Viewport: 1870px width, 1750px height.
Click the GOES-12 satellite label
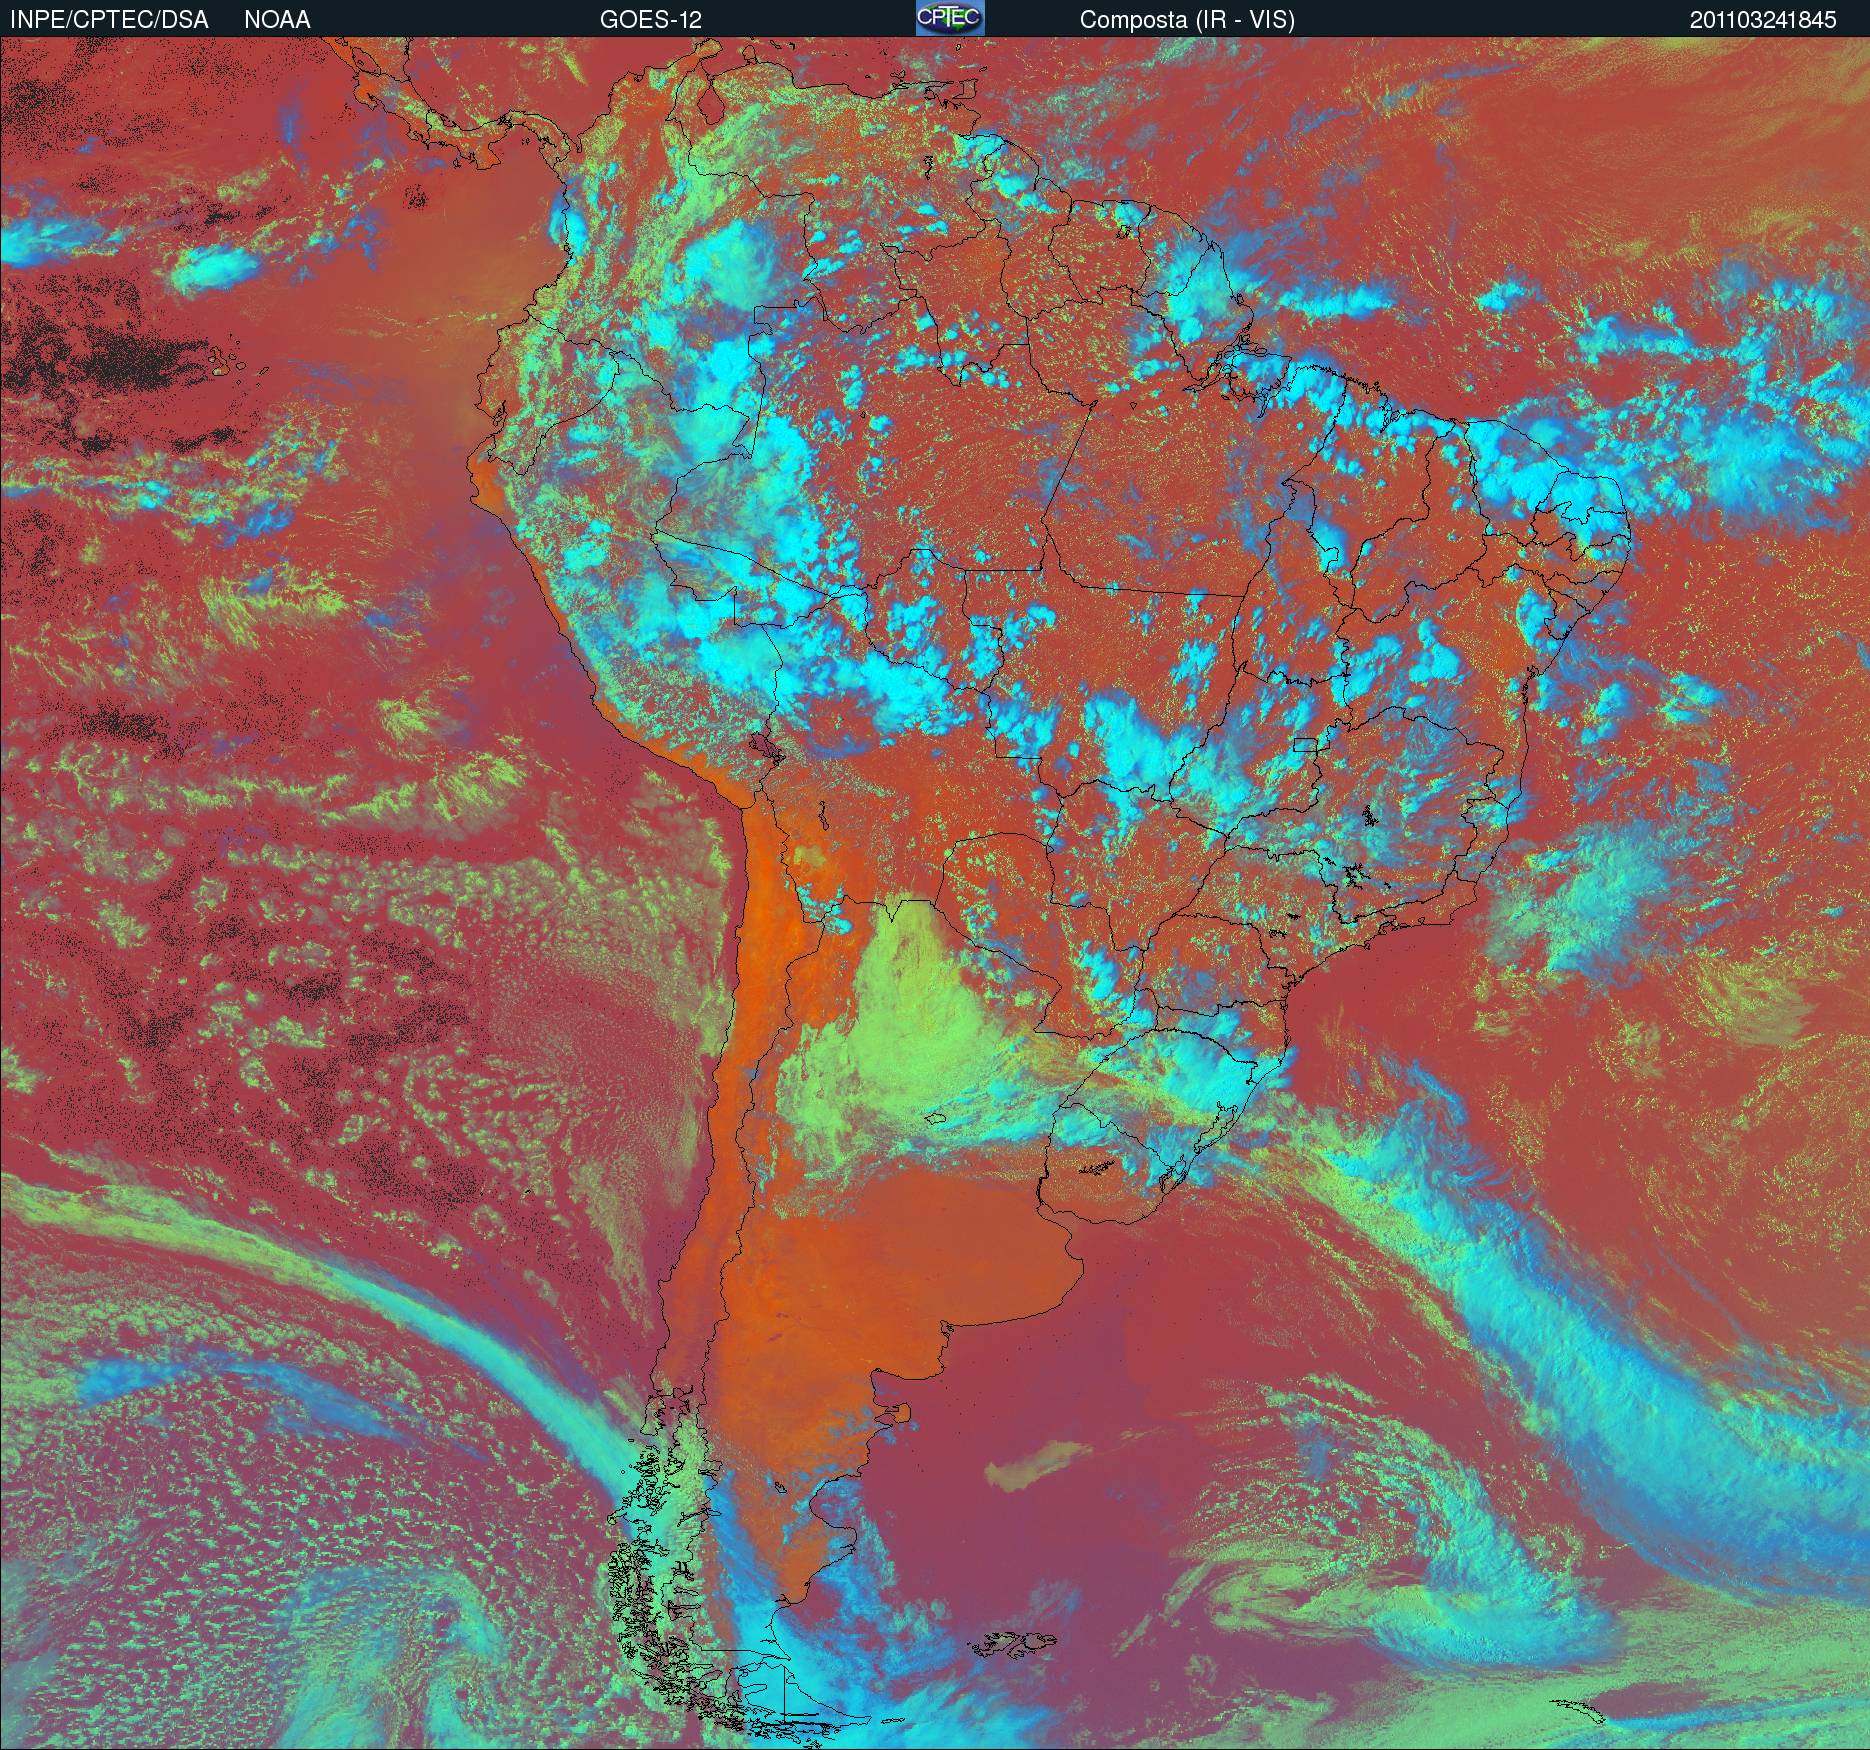tap(650, 20)
